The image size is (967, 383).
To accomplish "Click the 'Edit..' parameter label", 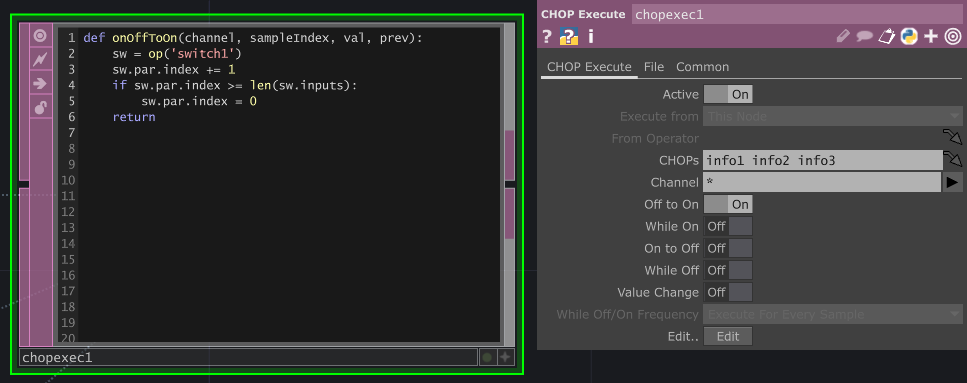I will (x=683, y=337).
